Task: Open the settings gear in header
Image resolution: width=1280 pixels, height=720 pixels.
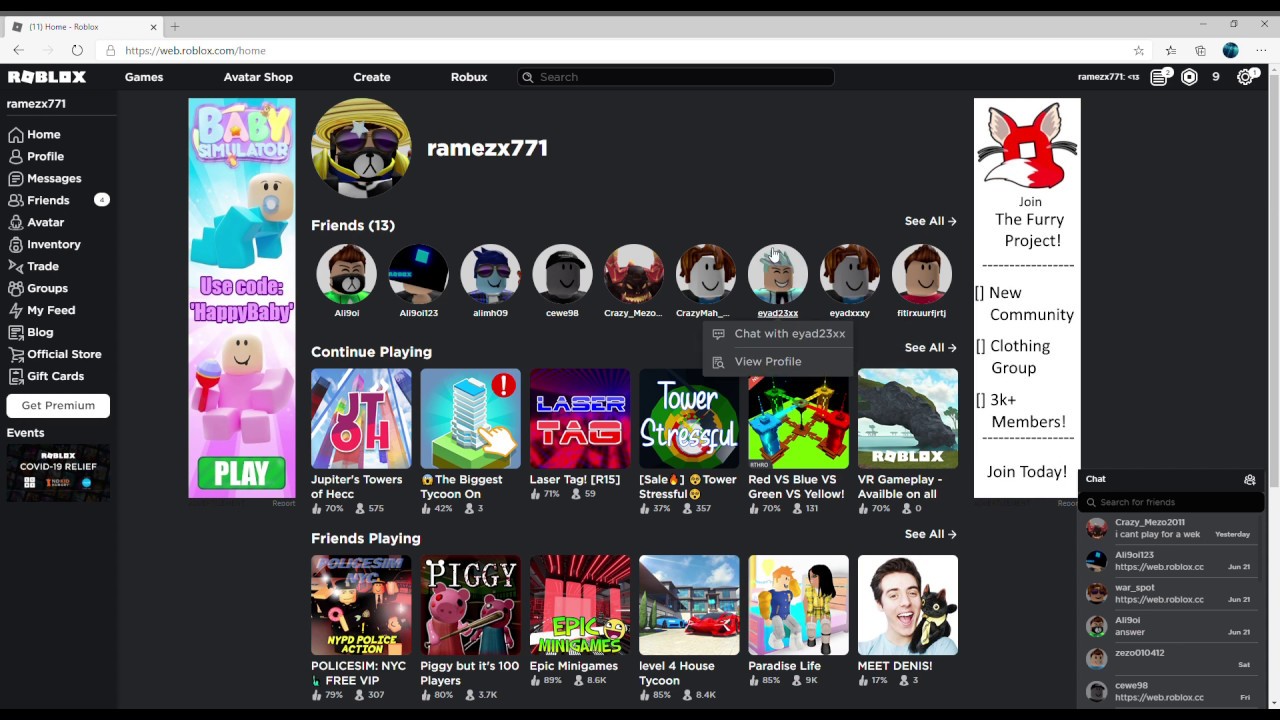Action: [x=1245, y=77]
